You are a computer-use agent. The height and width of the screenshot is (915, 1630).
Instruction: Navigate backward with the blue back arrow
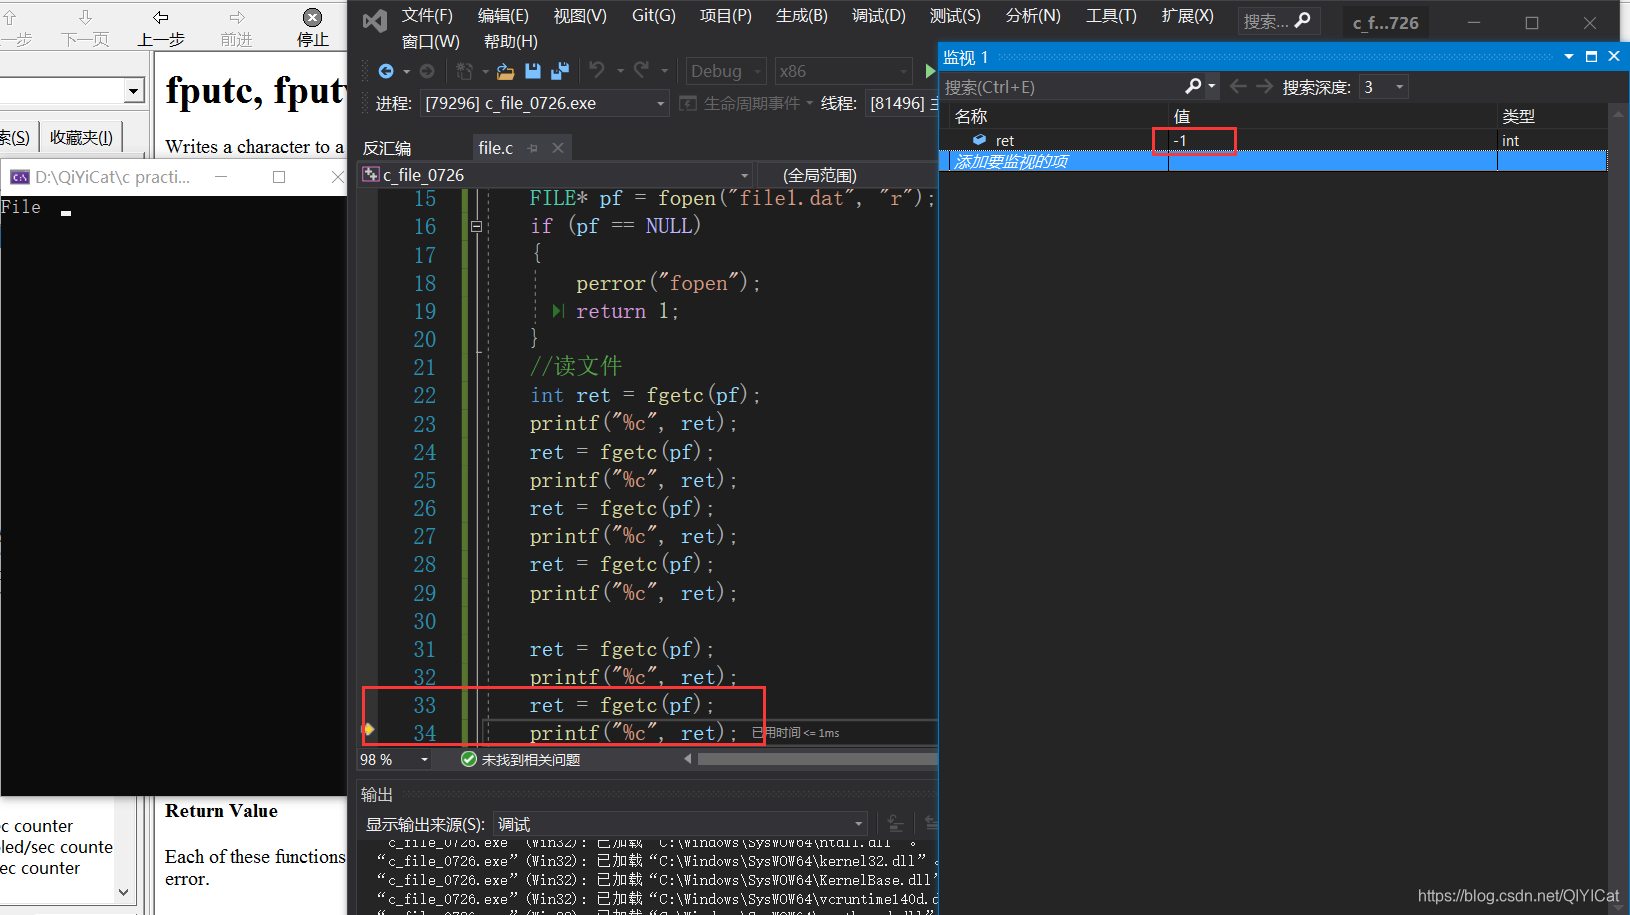[x=386, y=71]
